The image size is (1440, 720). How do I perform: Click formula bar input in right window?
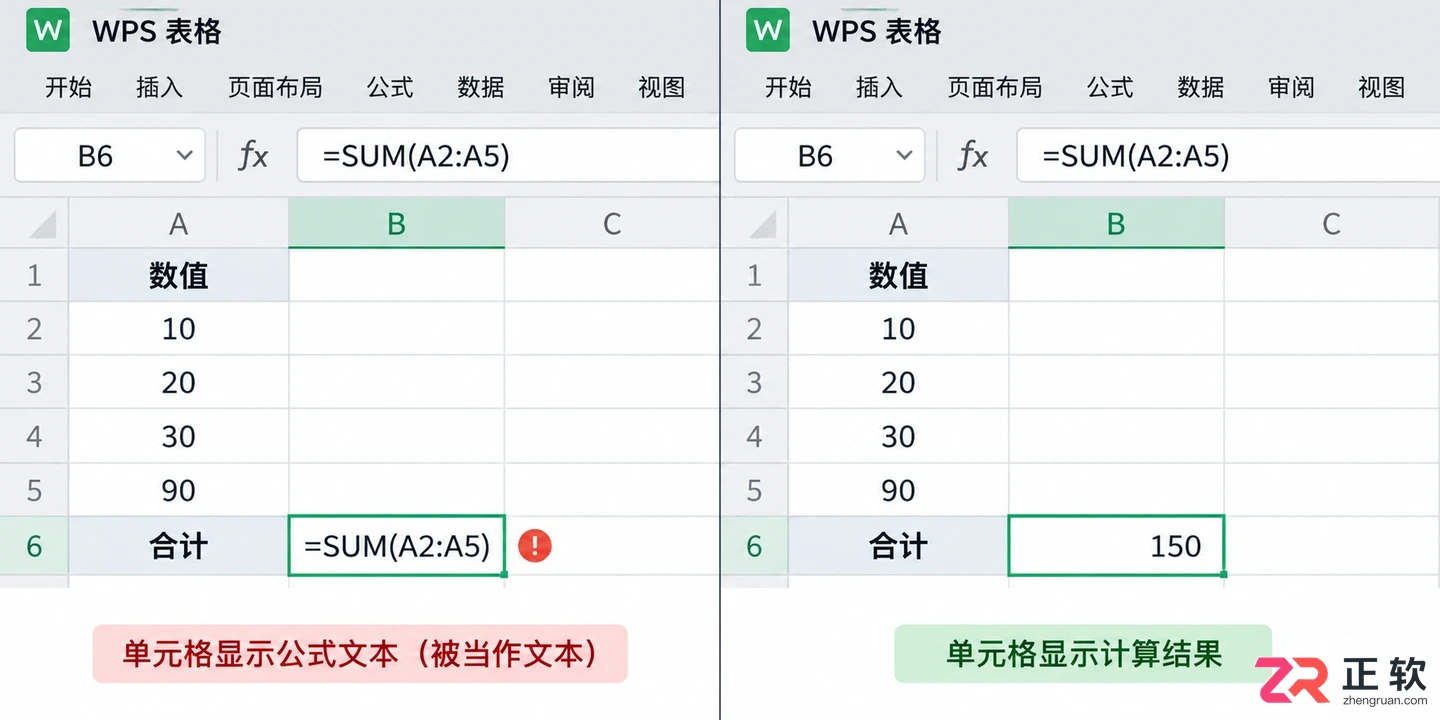1228,156
